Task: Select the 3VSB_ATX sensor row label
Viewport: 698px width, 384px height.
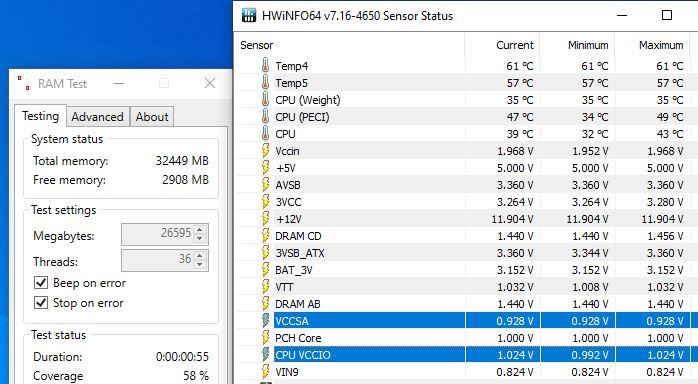Action: 300,253
